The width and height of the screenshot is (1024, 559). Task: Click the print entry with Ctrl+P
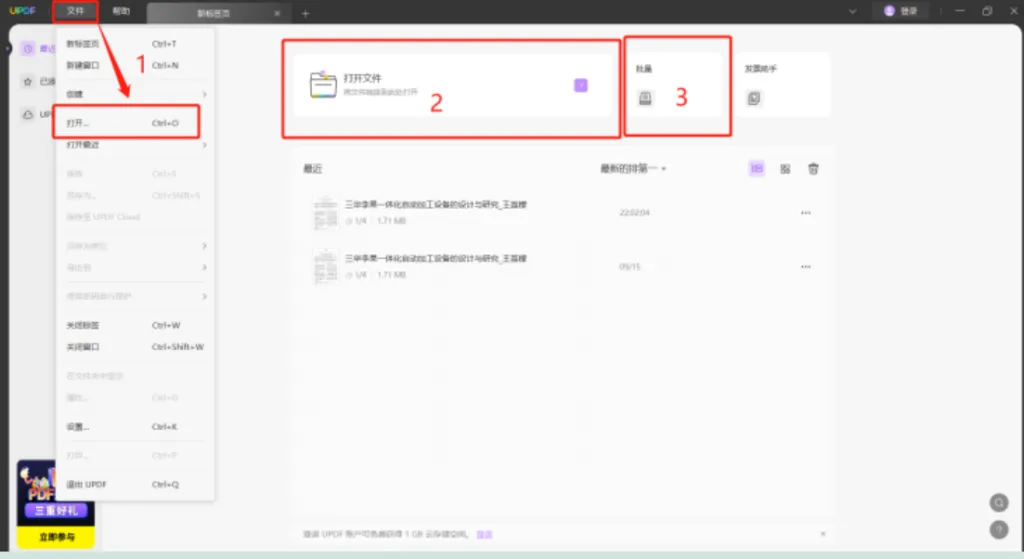click(134, 455)
